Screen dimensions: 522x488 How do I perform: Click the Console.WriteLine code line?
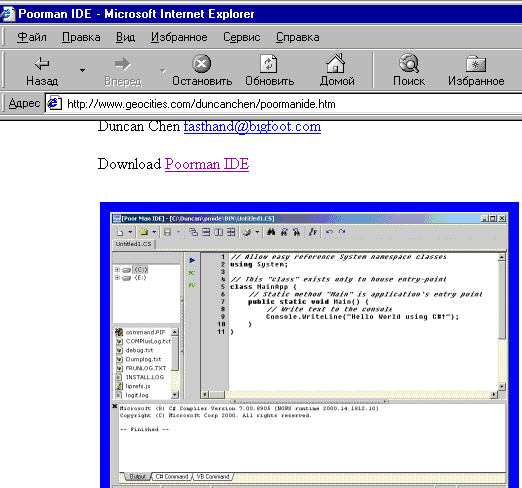coord(362,317)
